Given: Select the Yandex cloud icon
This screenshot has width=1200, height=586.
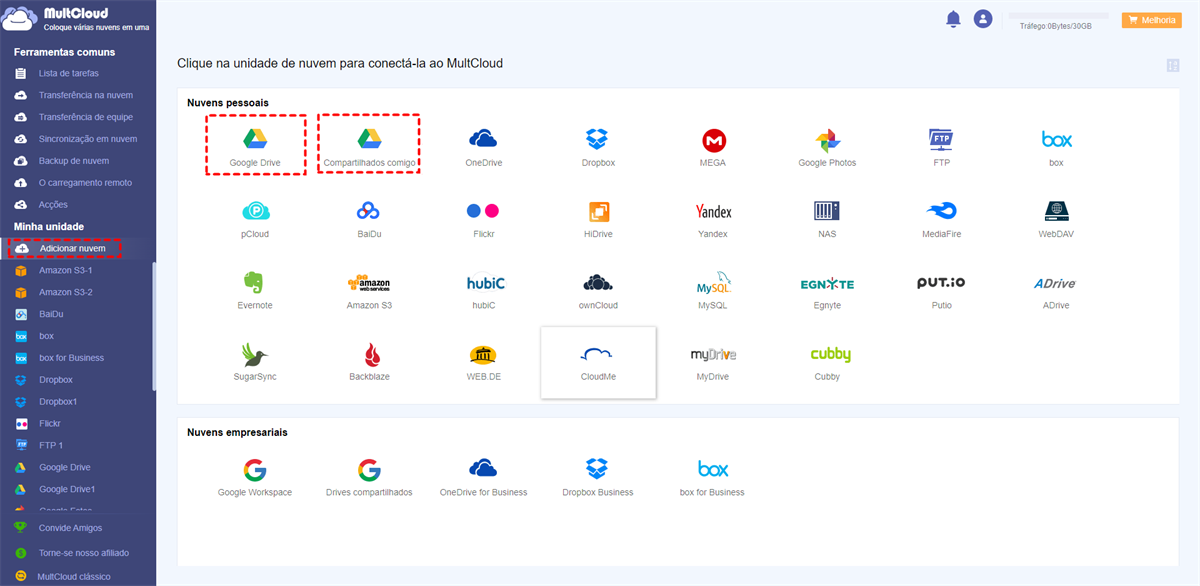Looking at the screenshot, I should (x=713, y=211).
